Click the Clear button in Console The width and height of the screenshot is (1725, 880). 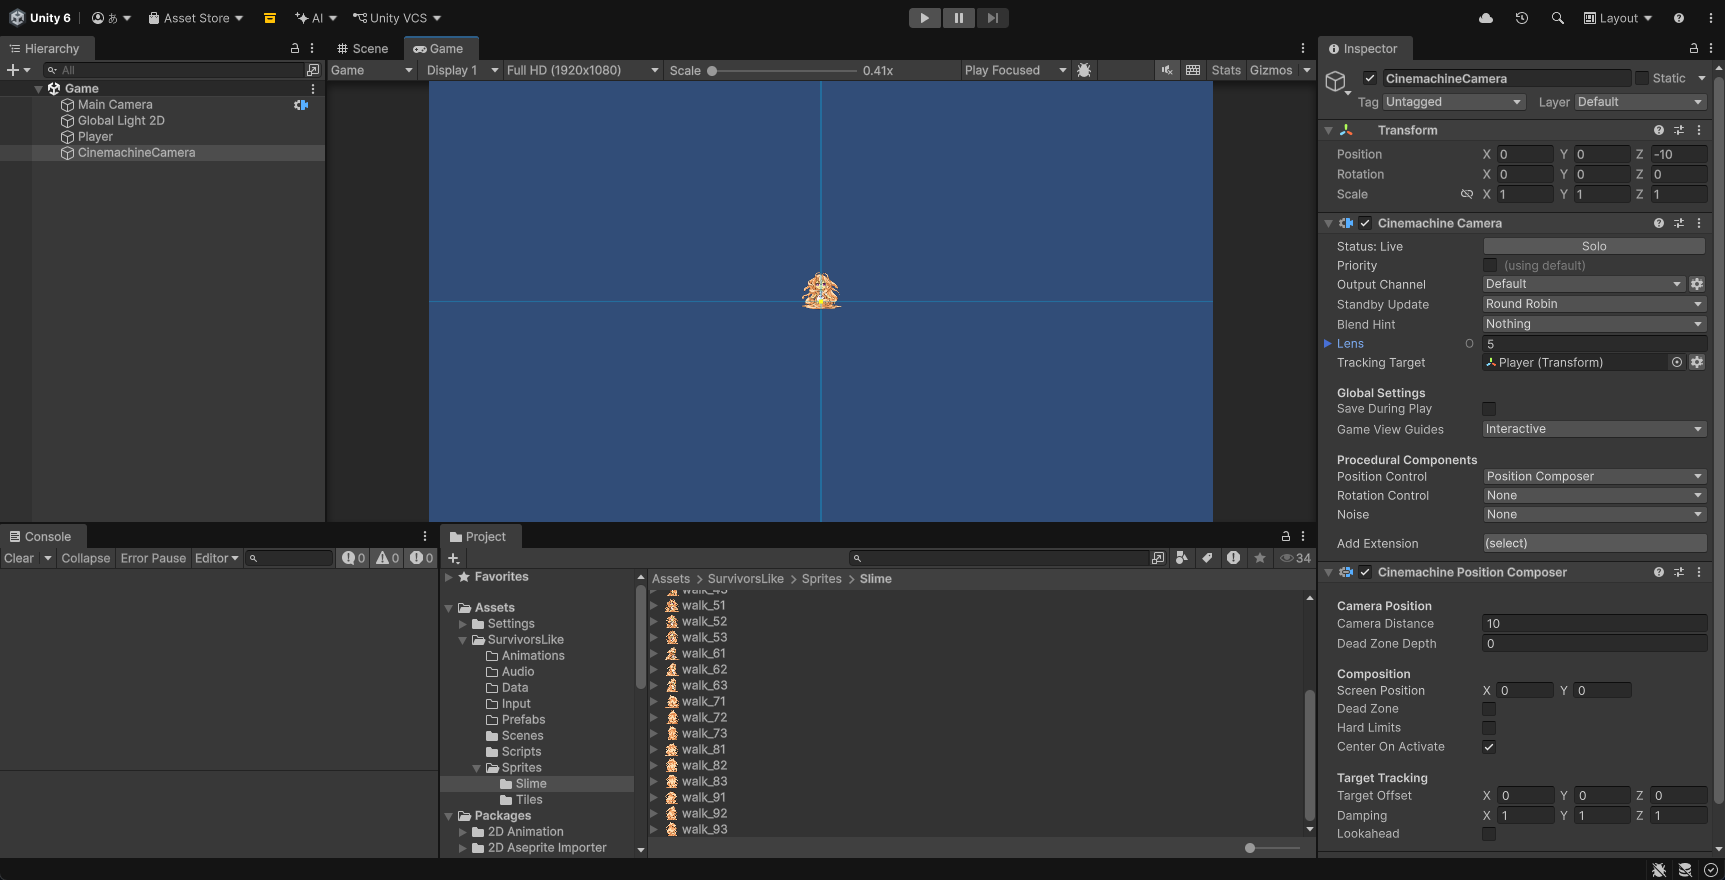coord(19,558)
